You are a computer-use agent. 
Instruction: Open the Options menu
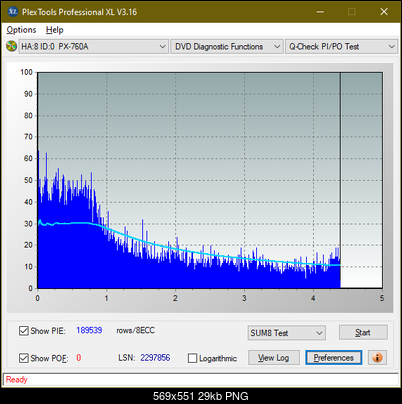21,30
